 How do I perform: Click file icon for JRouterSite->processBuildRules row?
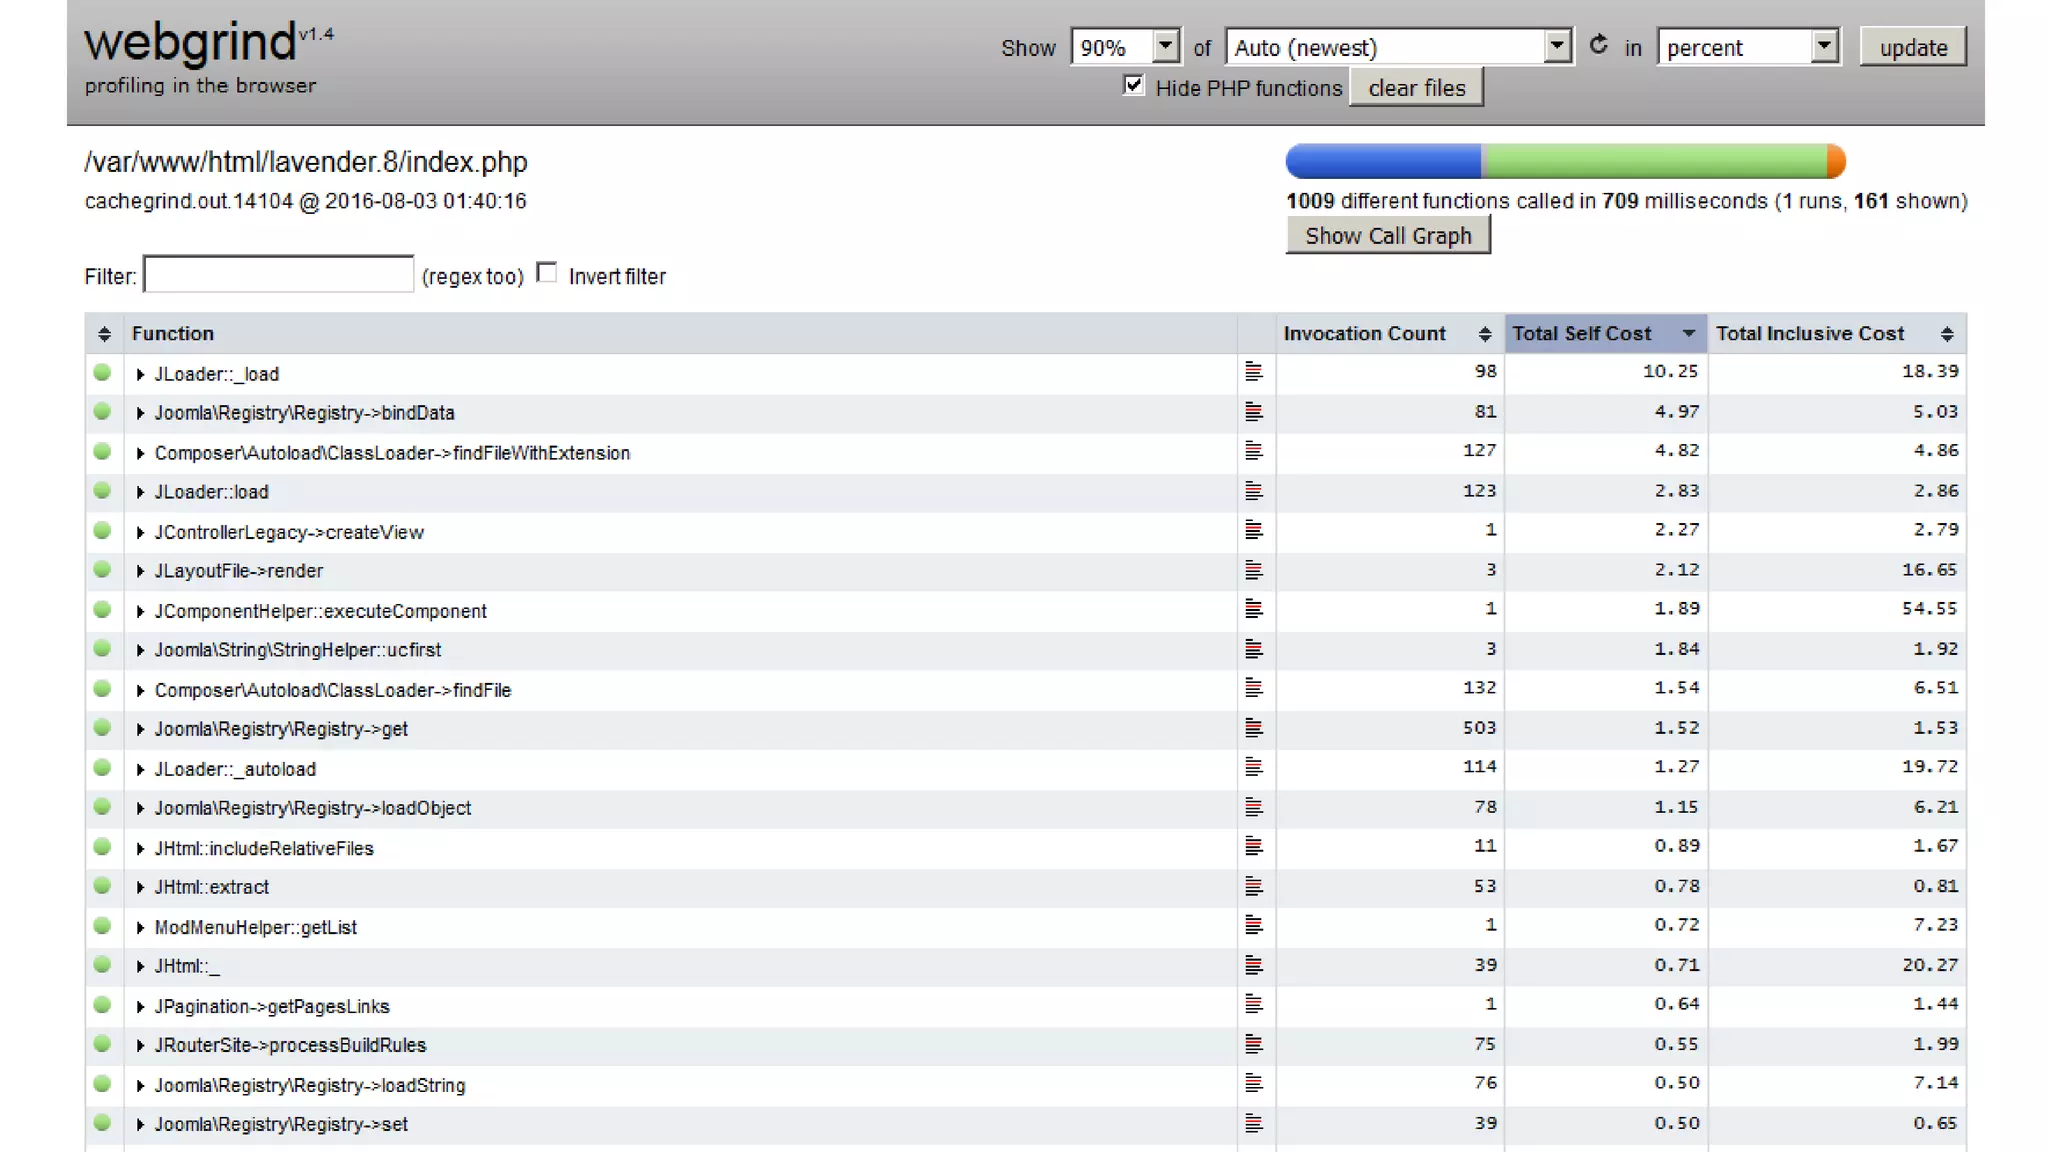click(x=1254, y=1044)
